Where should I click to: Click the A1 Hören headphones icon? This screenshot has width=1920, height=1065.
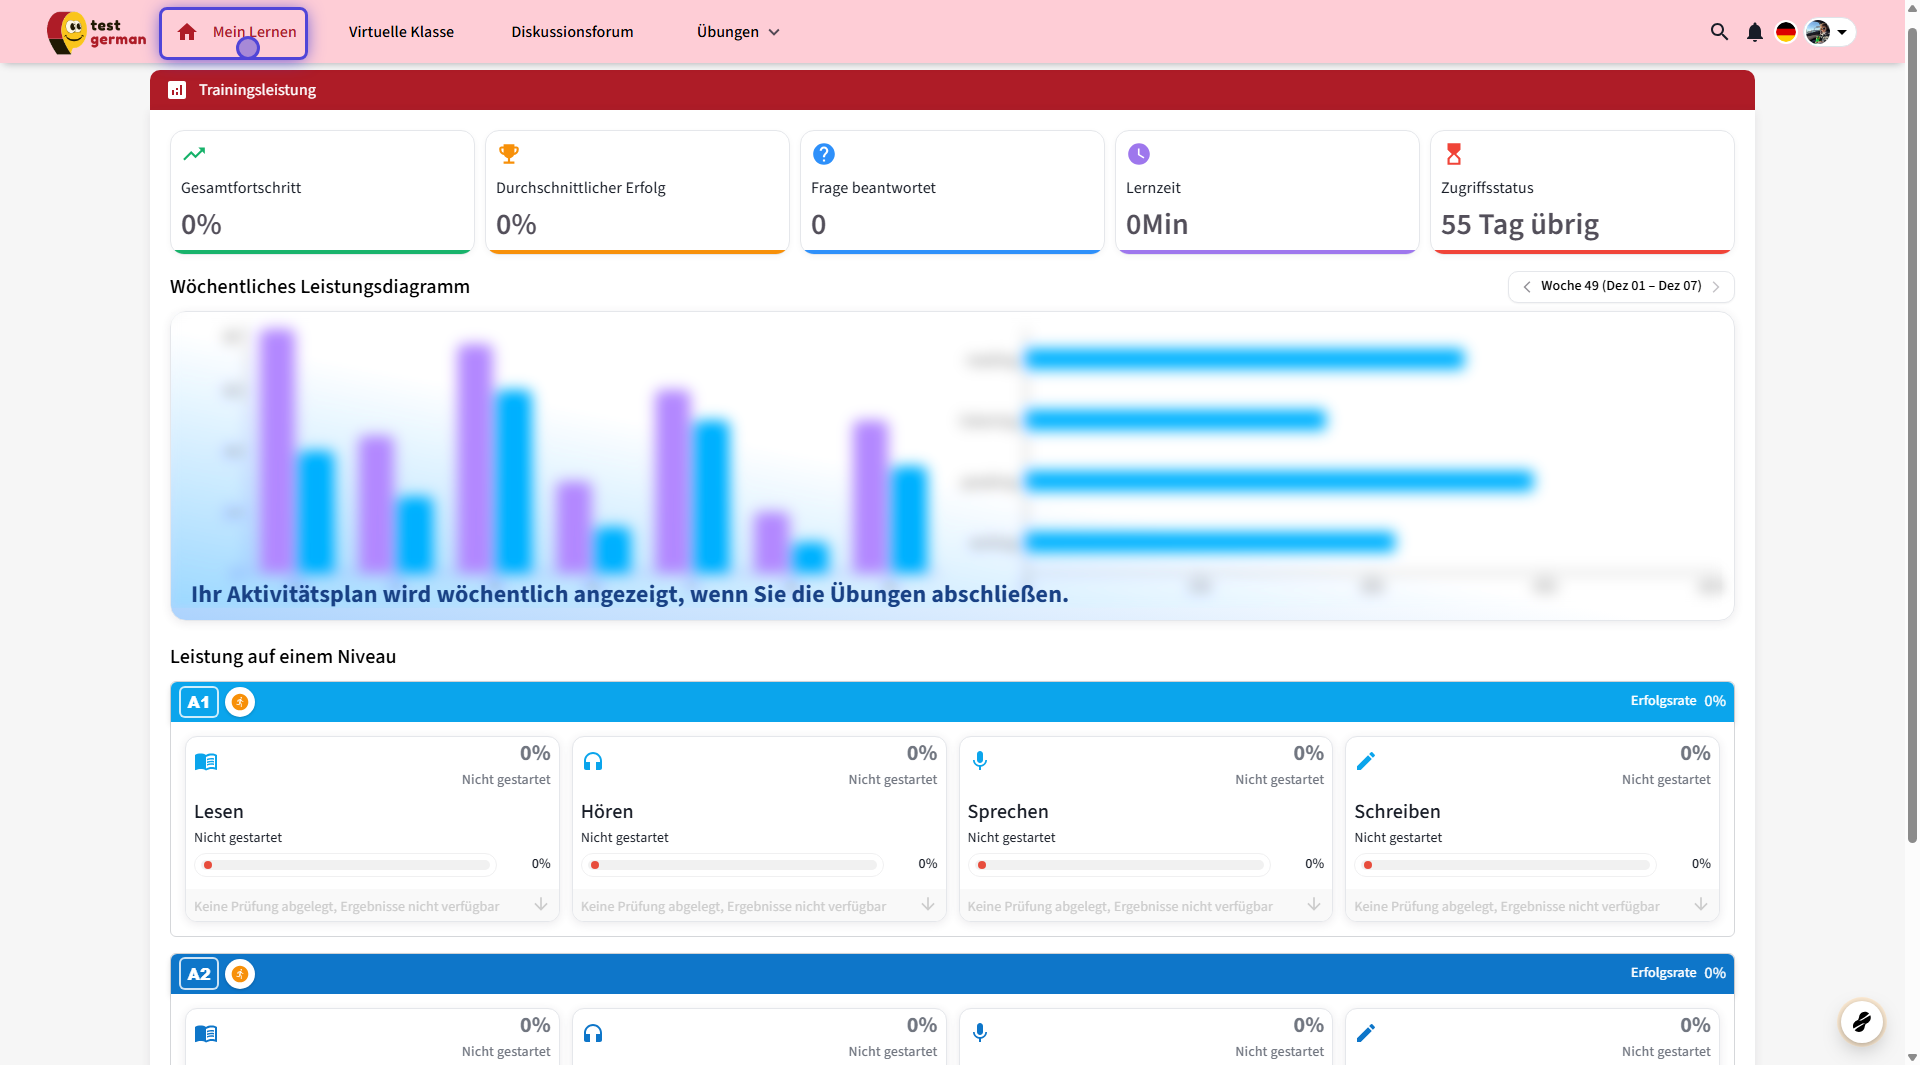pos(593,762)
